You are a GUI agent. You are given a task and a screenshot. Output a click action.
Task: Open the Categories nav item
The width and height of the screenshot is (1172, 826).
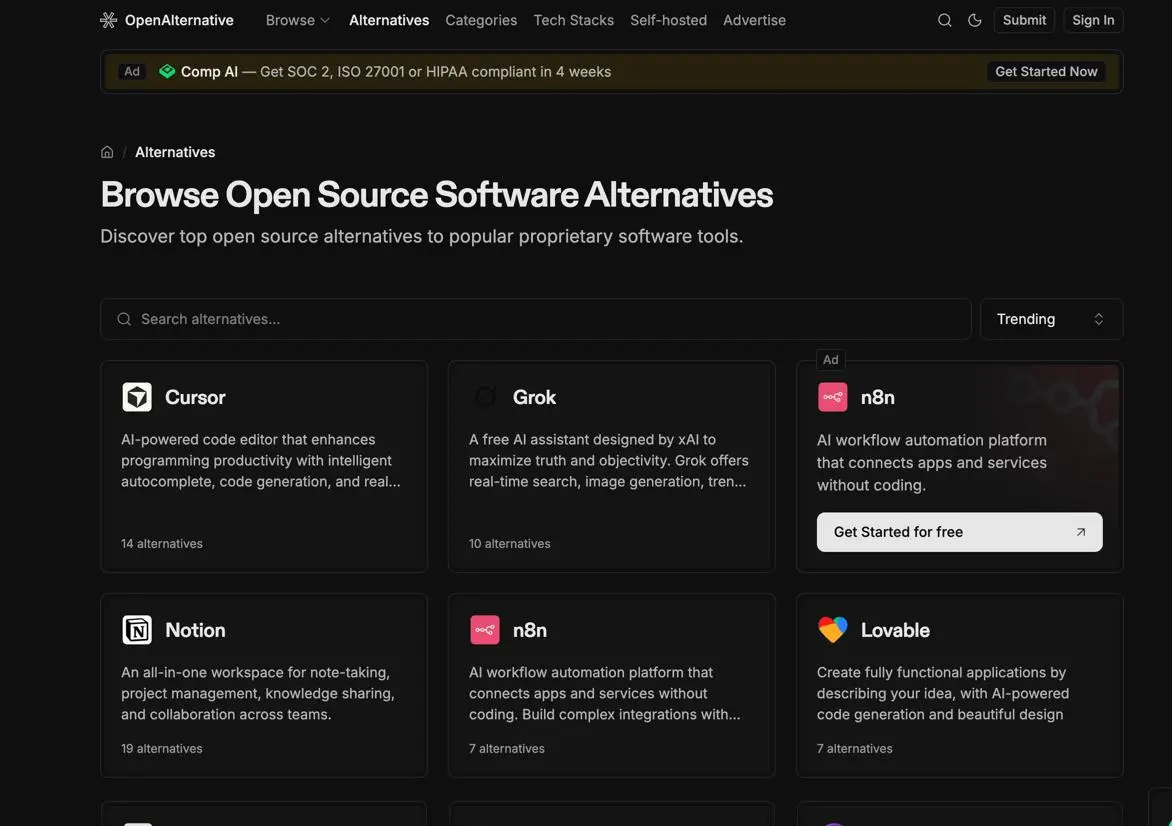481,20
